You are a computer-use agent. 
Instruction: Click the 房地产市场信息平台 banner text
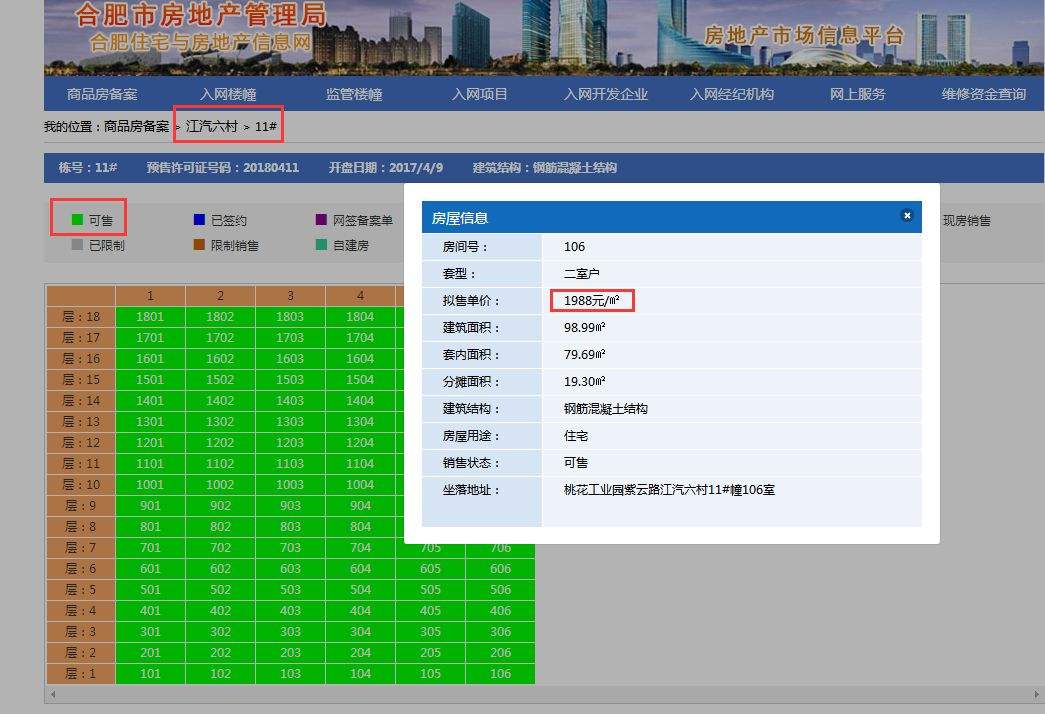click(x=804, y=35)
